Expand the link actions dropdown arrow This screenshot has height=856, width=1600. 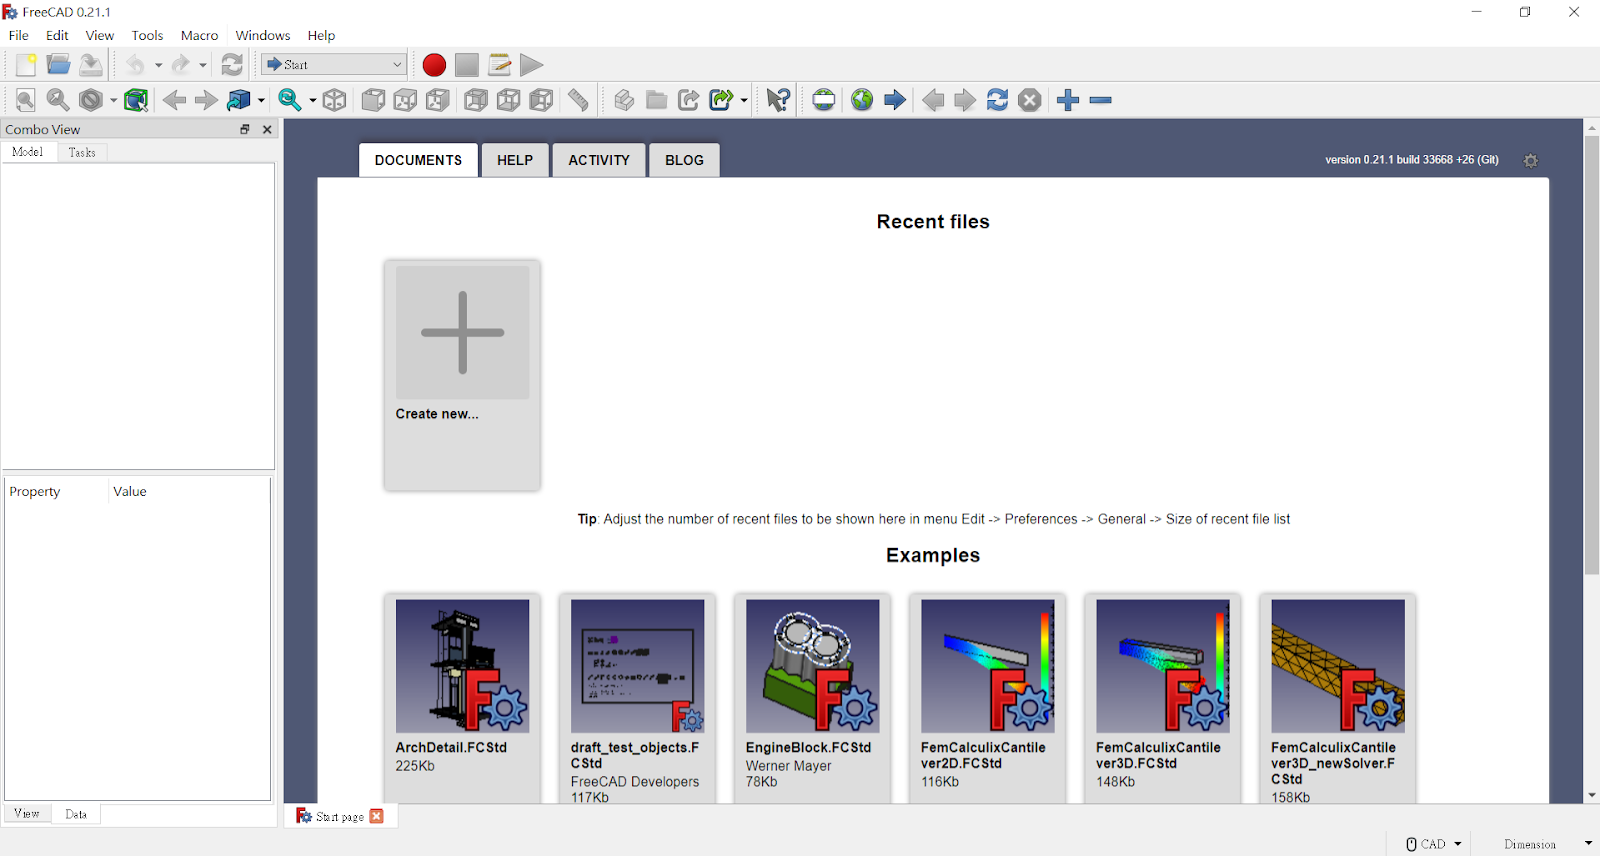click(743, 101)
